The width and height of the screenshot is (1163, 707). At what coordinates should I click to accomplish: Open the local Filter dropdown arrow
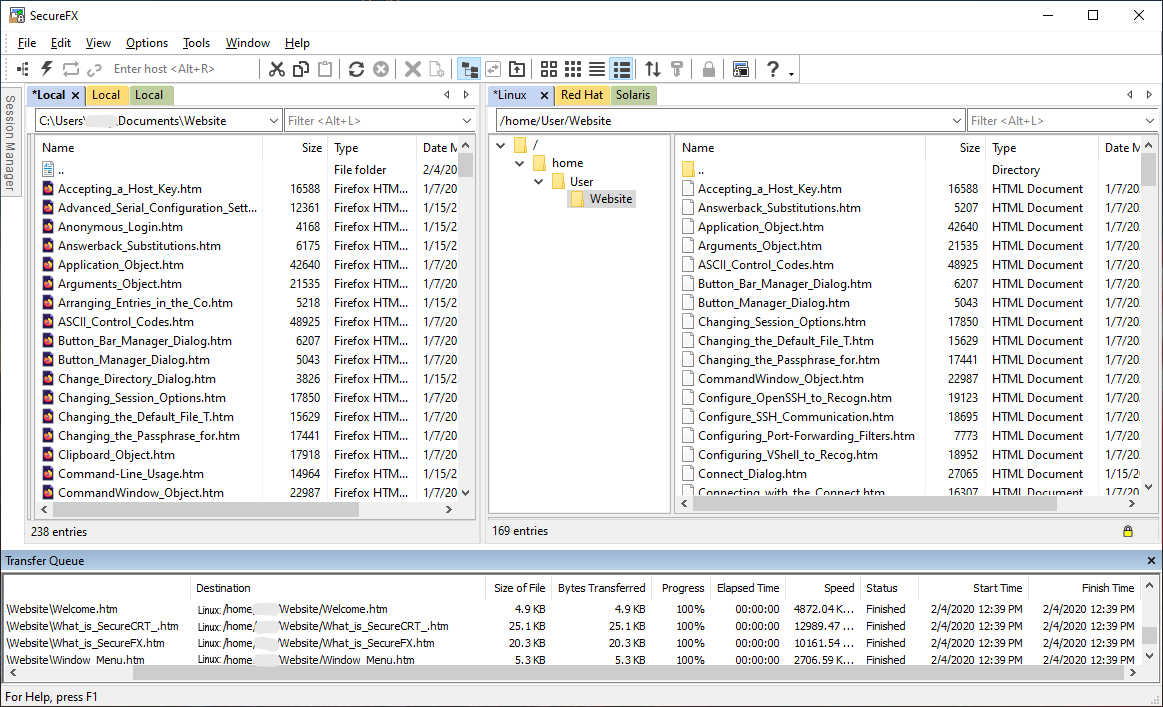467,121
